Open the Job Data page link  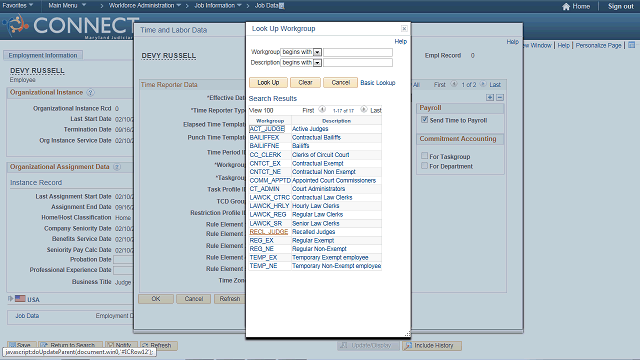[27, 316]
